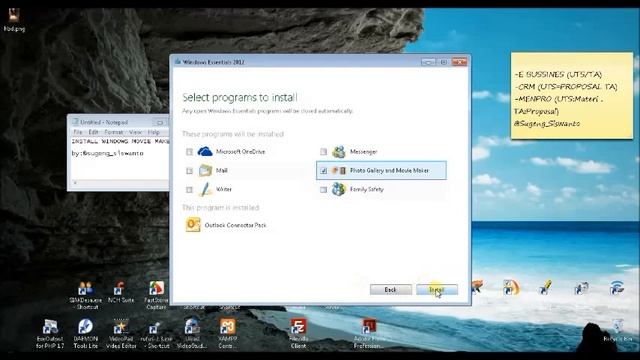The width and height of the screenshot is (640, 360).
Task: Click 'Outlook Connector Pack' label text
Action: click(x=236, y=225)
